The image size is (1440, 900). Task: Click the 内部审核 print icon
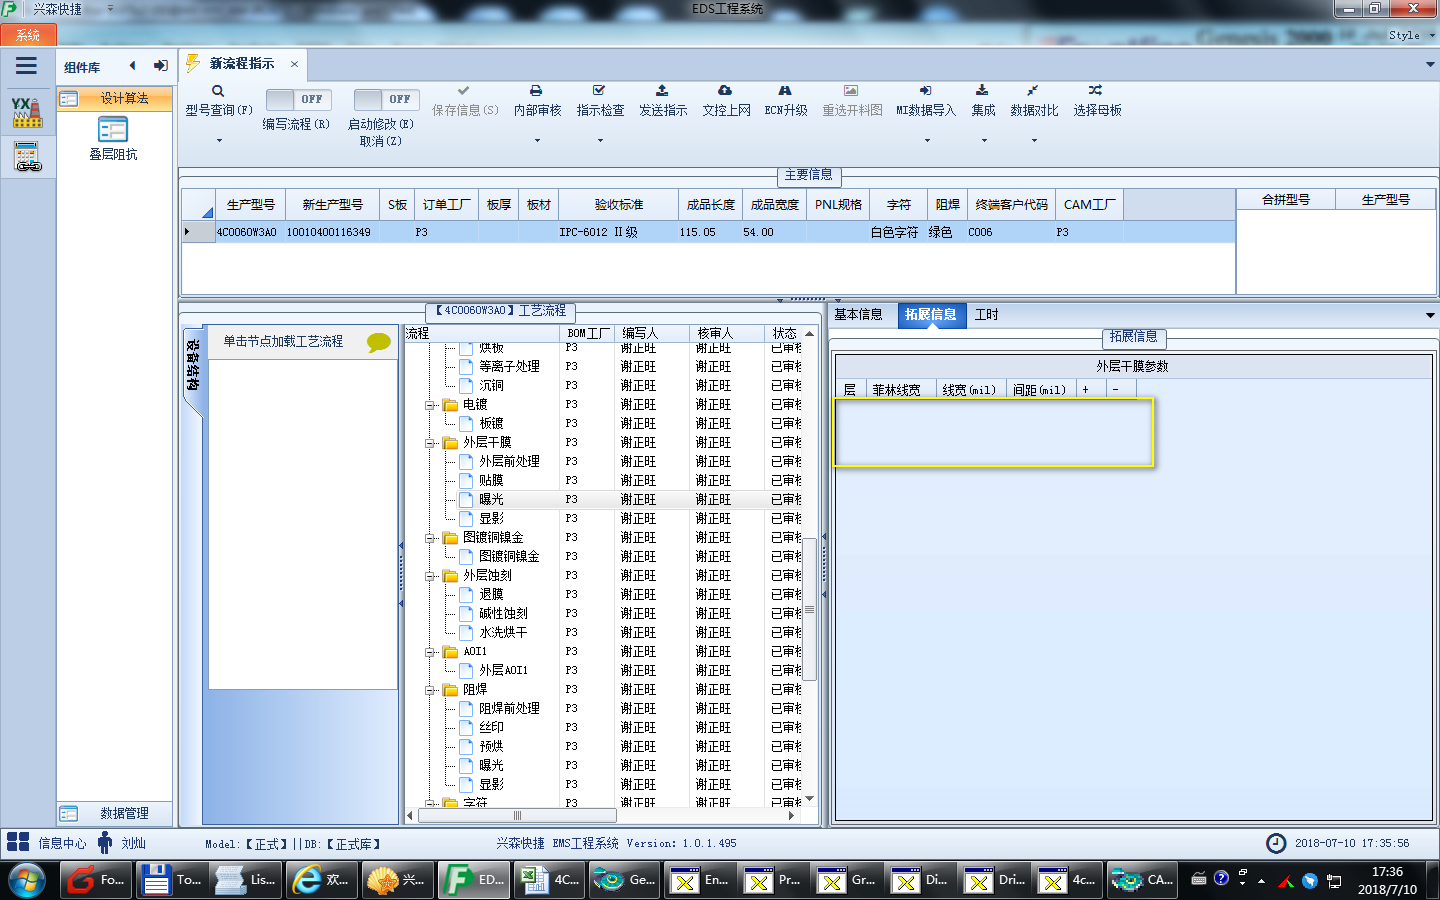coord(536,91)
